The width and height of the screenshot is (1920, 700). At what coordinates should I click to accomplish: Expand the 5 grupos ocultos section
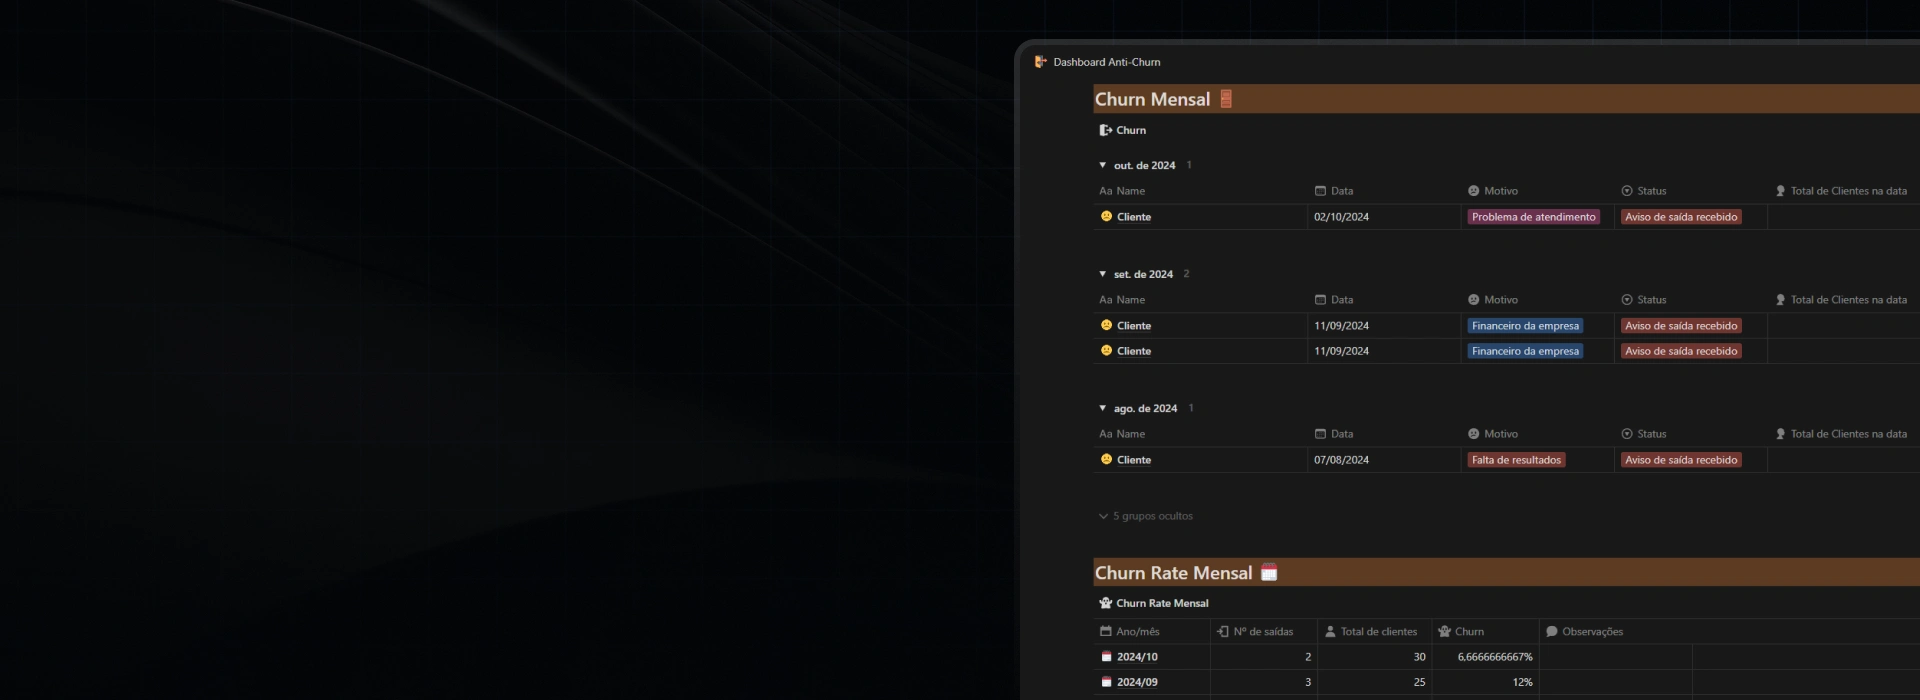[x=1146, y=516]
